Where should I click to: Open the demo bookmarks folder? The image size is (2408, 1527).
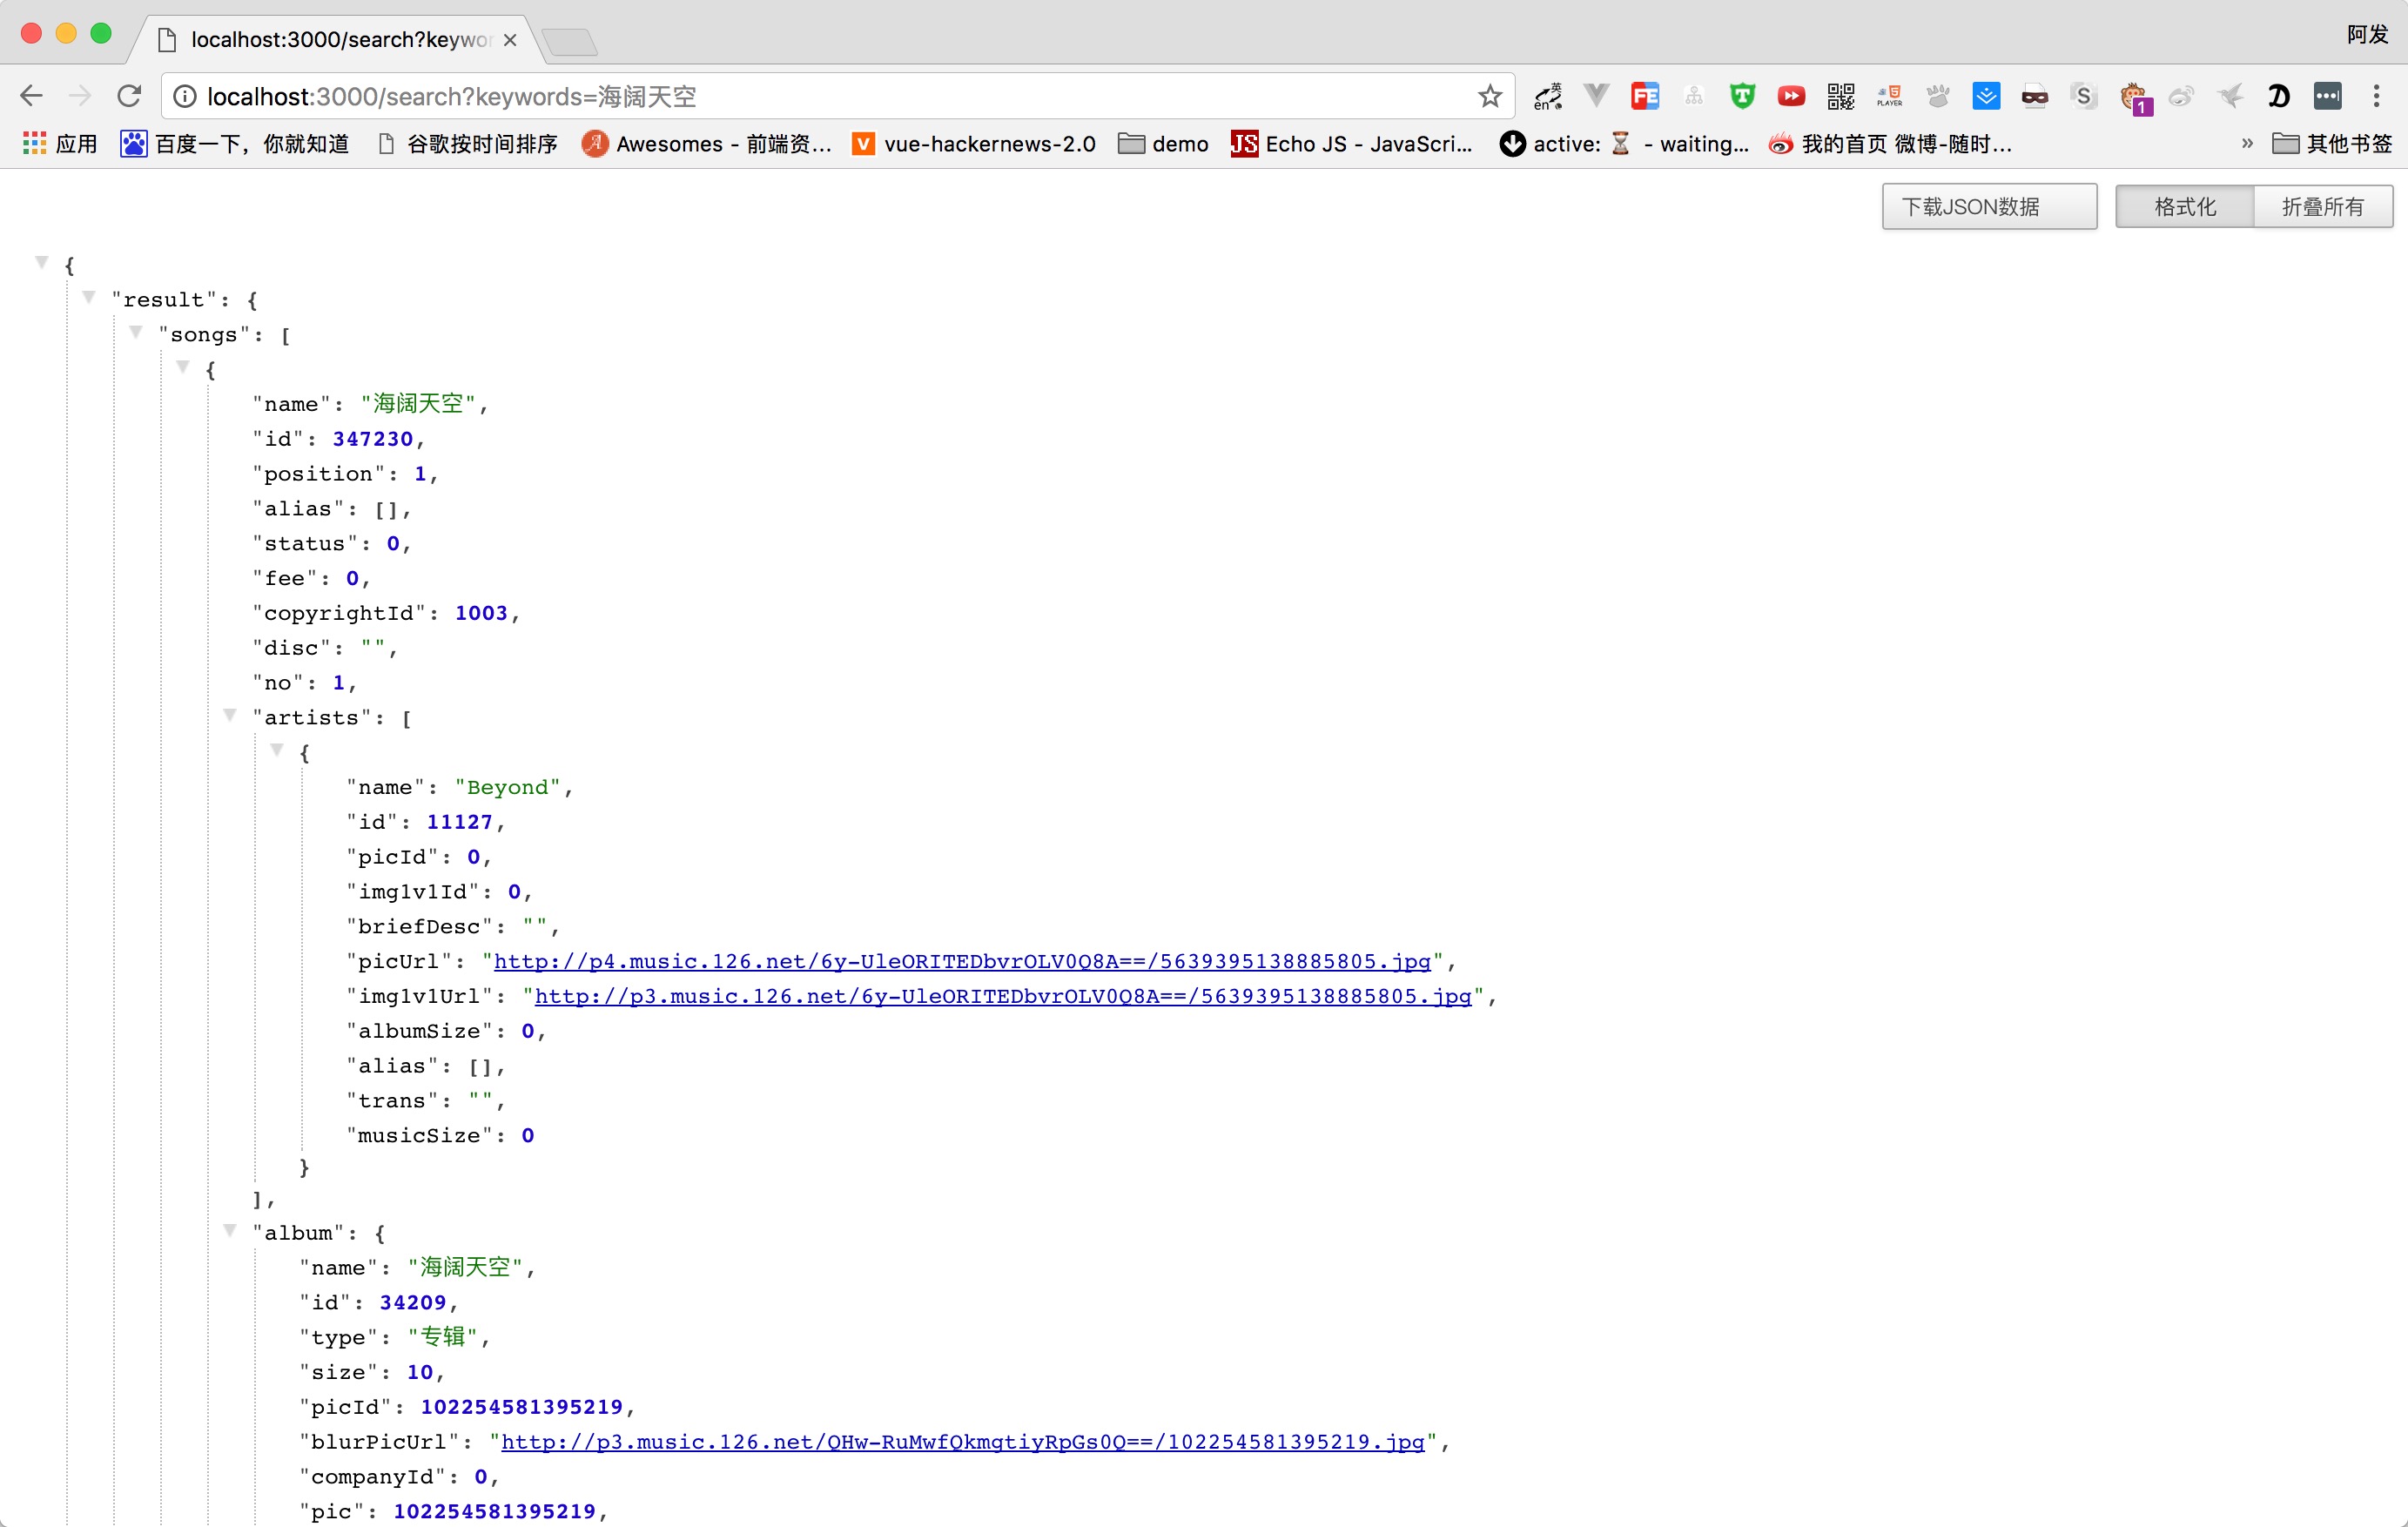click(x=1163, y=144)
